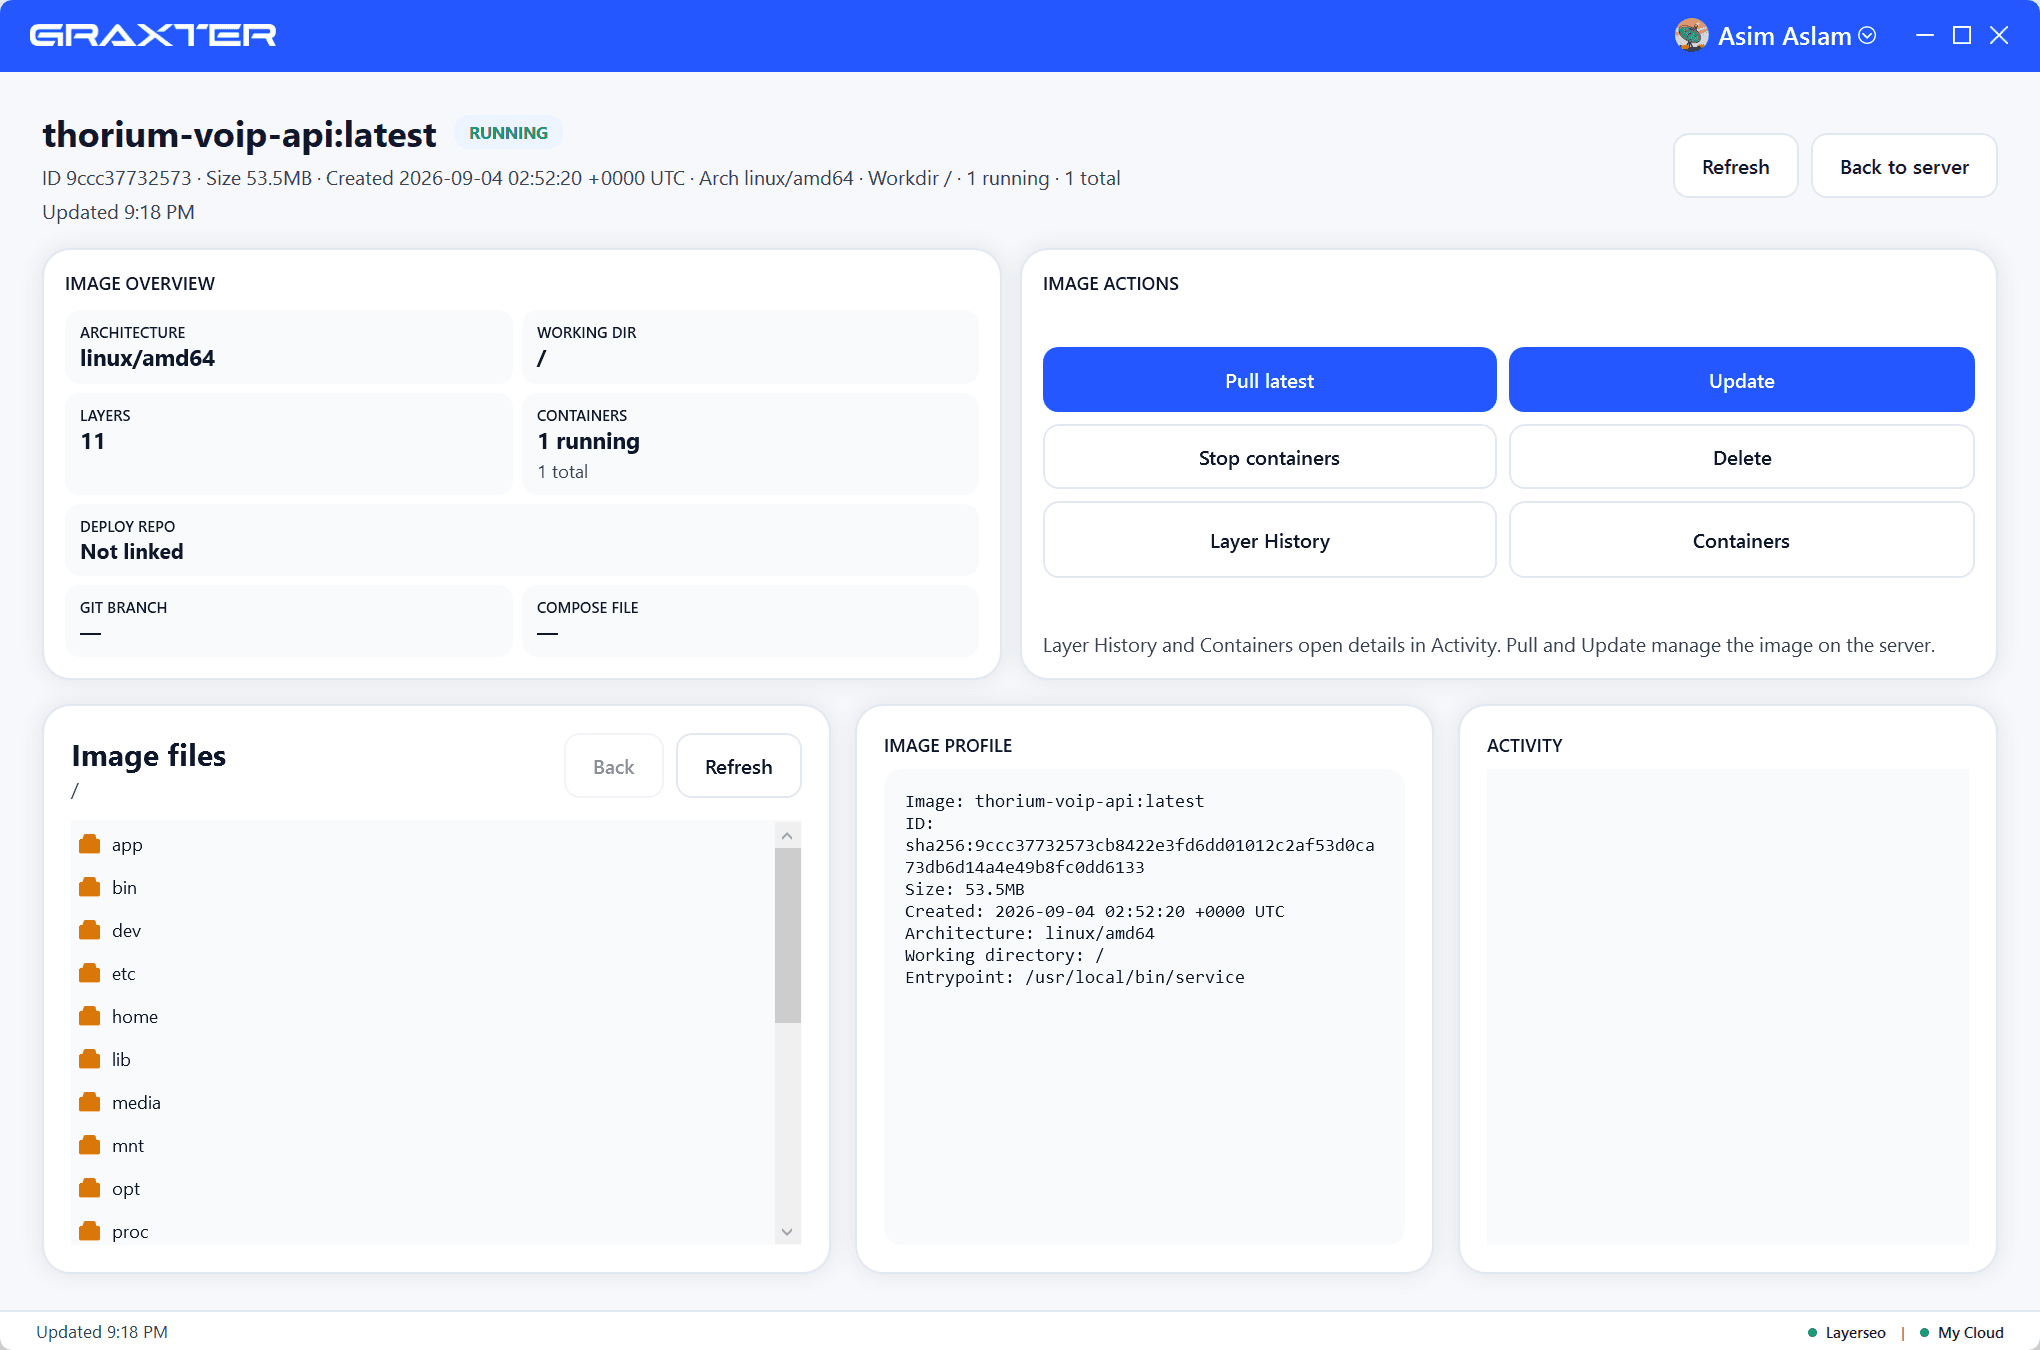Click the My Cloud green status dot
This screenshot has width=2040, height=1350.
(1924, 1333)
